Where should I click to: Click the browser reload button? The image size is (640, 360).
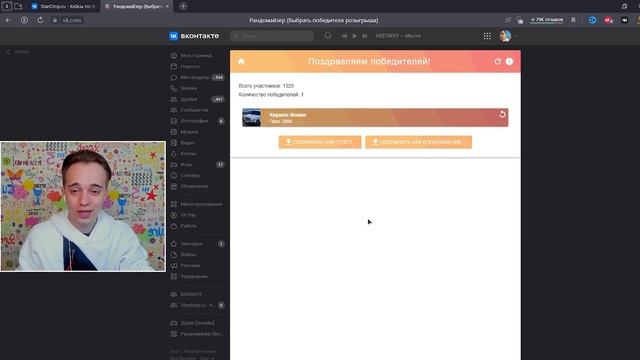(x=40, y=20)
